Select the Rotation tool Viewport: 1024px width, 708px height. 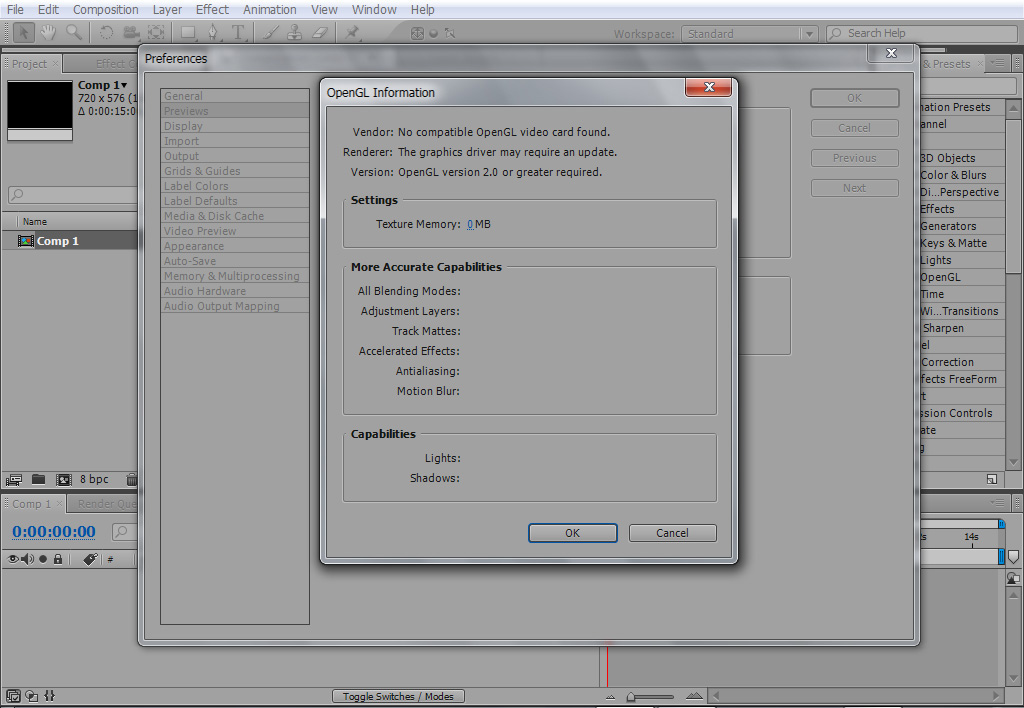coord(106,33)
